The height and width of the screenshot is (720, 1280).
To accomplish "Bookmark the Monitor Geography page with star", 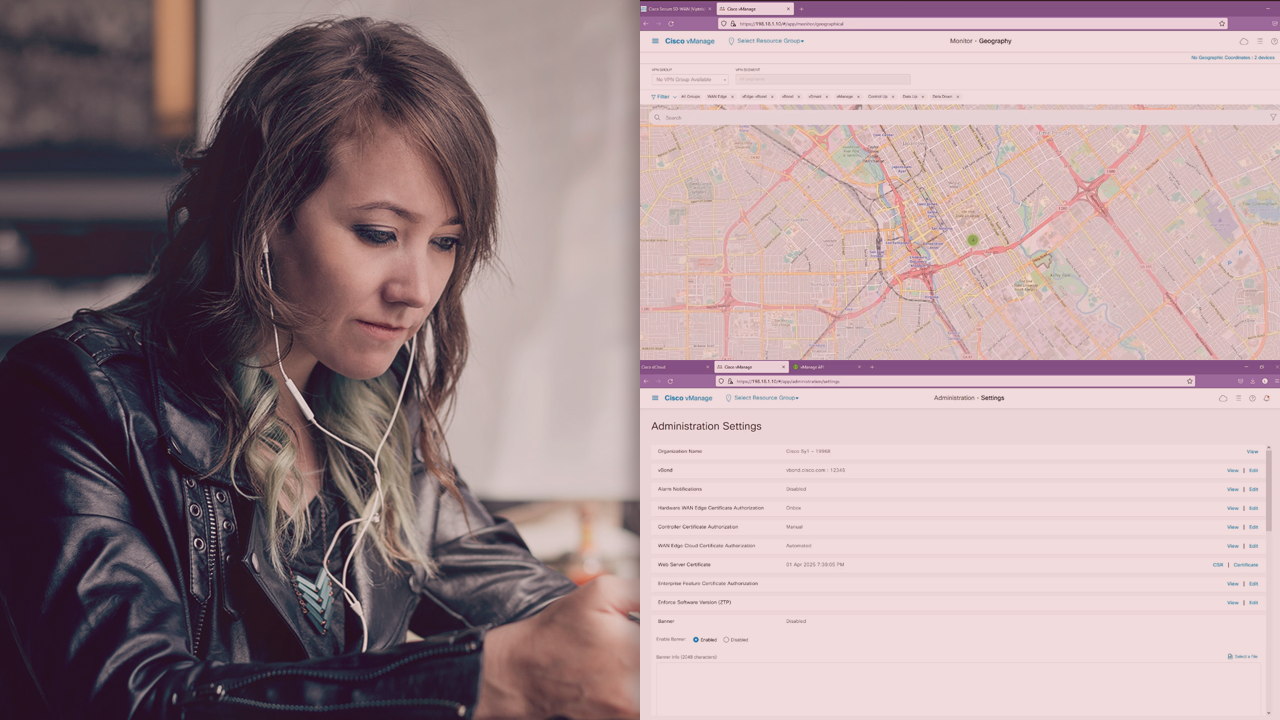I will pyautogui.click(x=1222, y=23).
